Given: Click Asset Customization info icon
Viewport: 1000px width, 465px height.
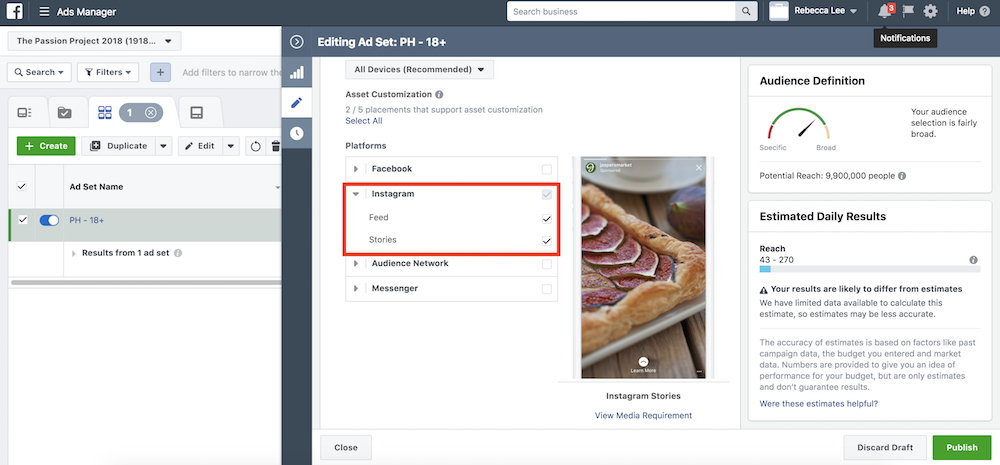Looking at the screenshot, I should [439, 94].
